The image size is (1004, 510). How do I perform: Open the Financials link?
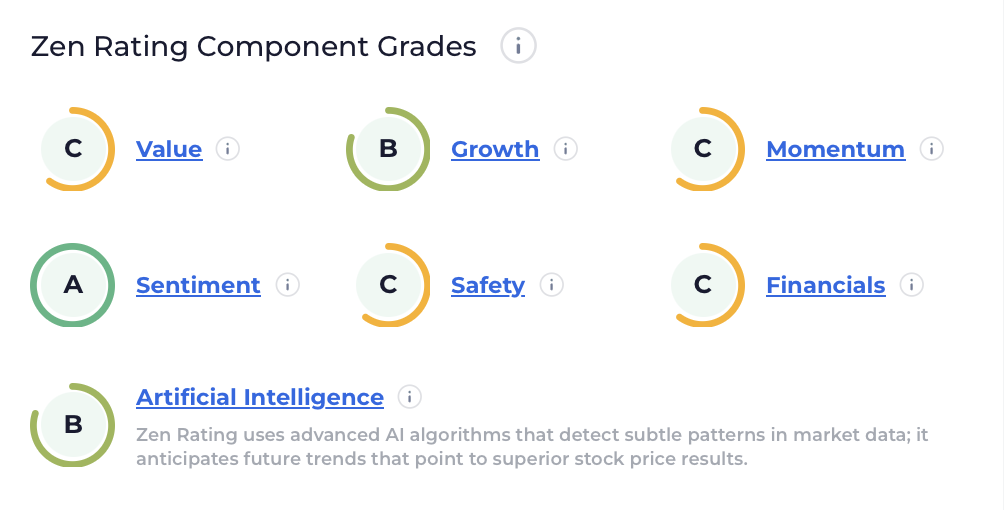click(x=826, y=285)
